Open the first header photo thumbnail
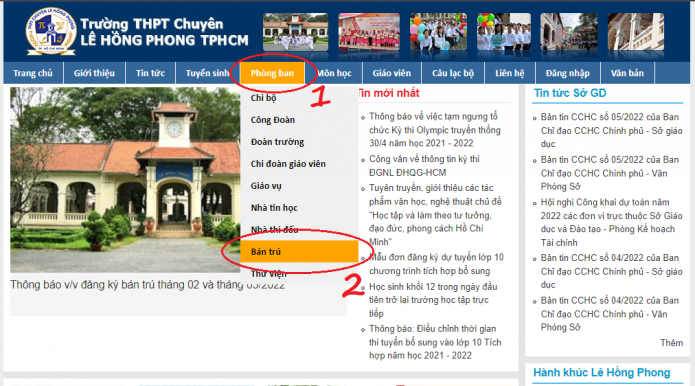The image size is (695, 386). tap(296, 32)
